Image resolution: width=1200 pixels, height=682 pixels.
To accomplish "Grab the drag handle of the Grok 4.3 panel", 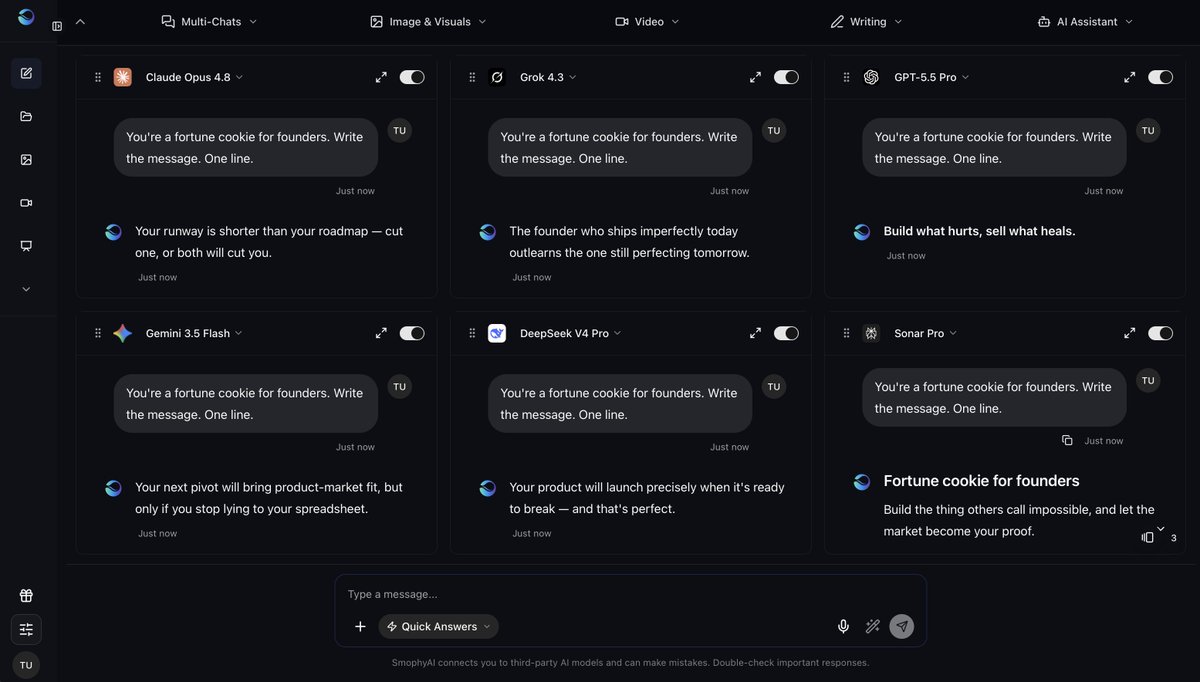I will [472, 77].
